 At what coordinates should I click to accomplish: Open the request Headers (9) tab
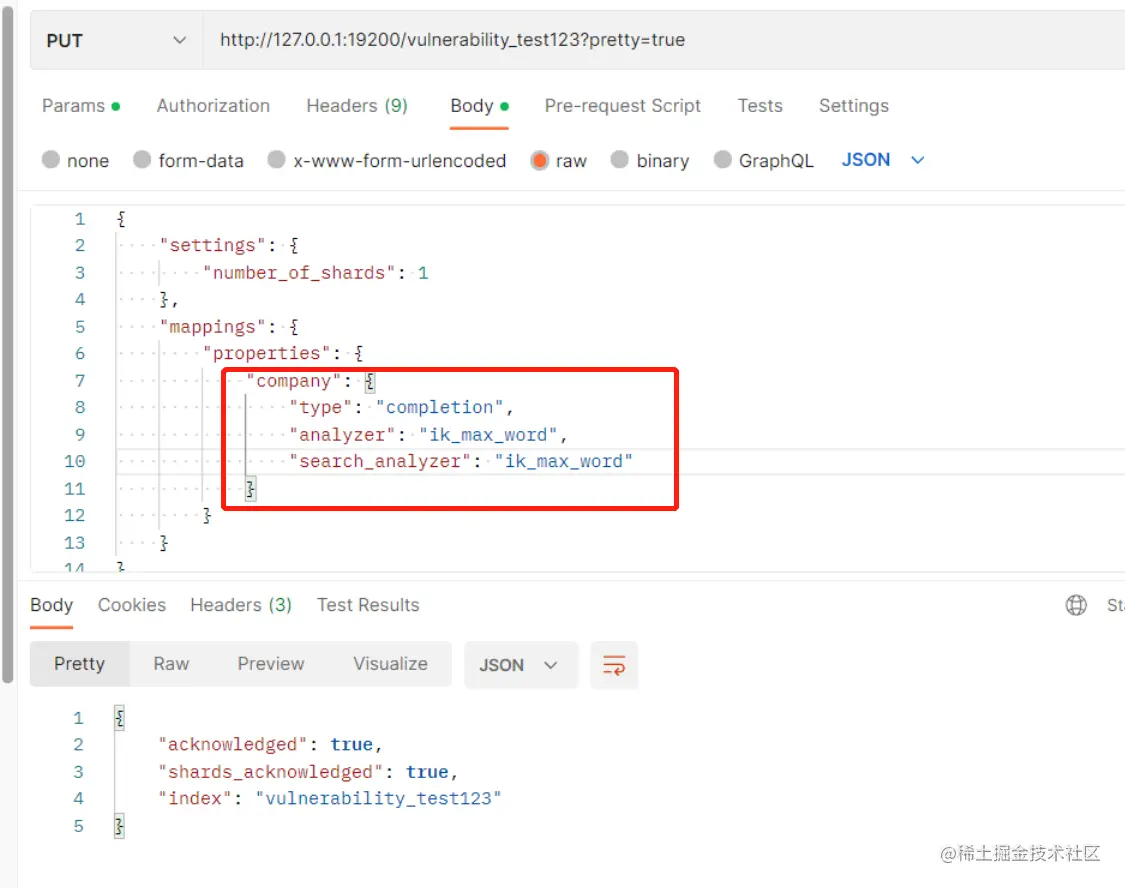[357, 106]
